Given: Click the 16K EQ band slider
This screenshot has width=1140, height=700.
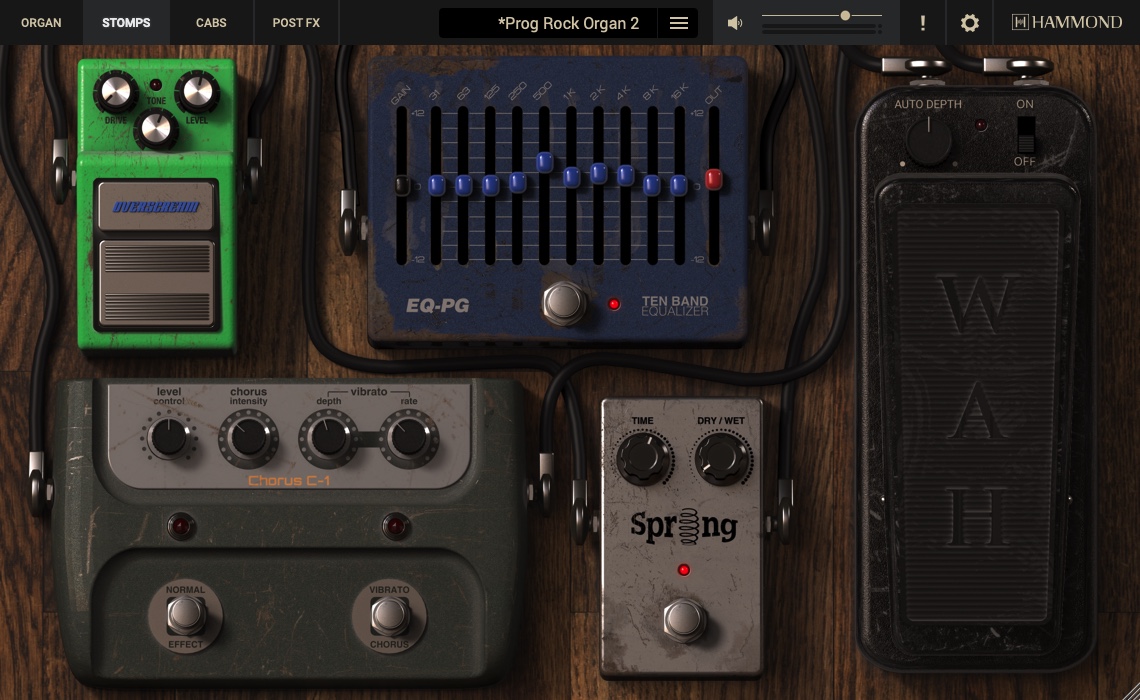Looking at the screenshot, I should click(679, 185).
